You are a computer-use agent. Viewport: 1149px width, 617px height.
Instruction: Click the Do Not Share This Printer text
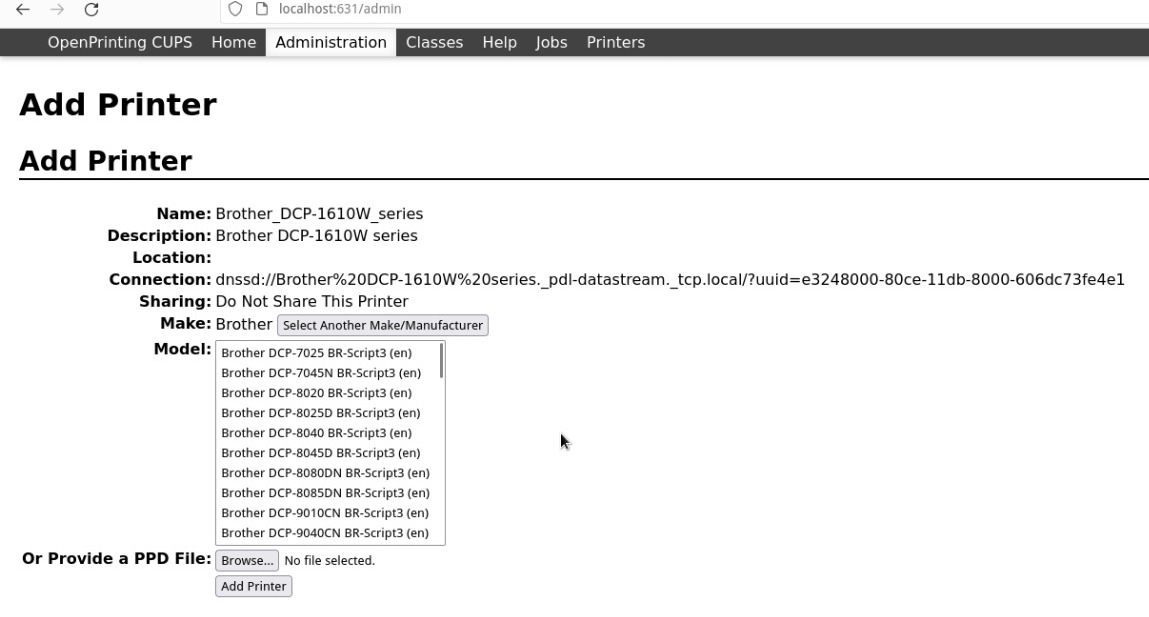pyautogui.click(x=312, y=302)
